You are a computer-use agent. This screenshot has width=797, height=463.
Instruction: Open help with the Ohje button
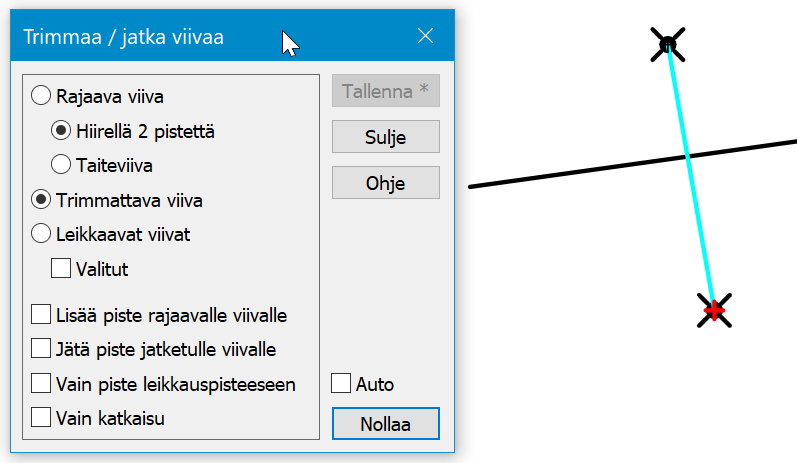pyautogui.click(x=385, y=182)
